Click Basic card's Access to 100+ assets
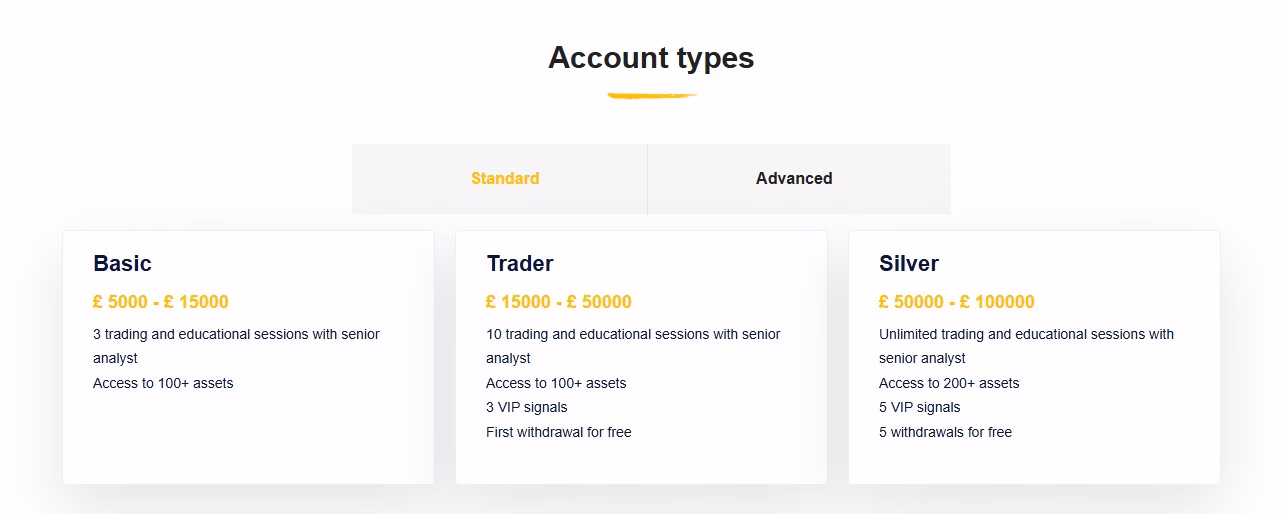 163,383
